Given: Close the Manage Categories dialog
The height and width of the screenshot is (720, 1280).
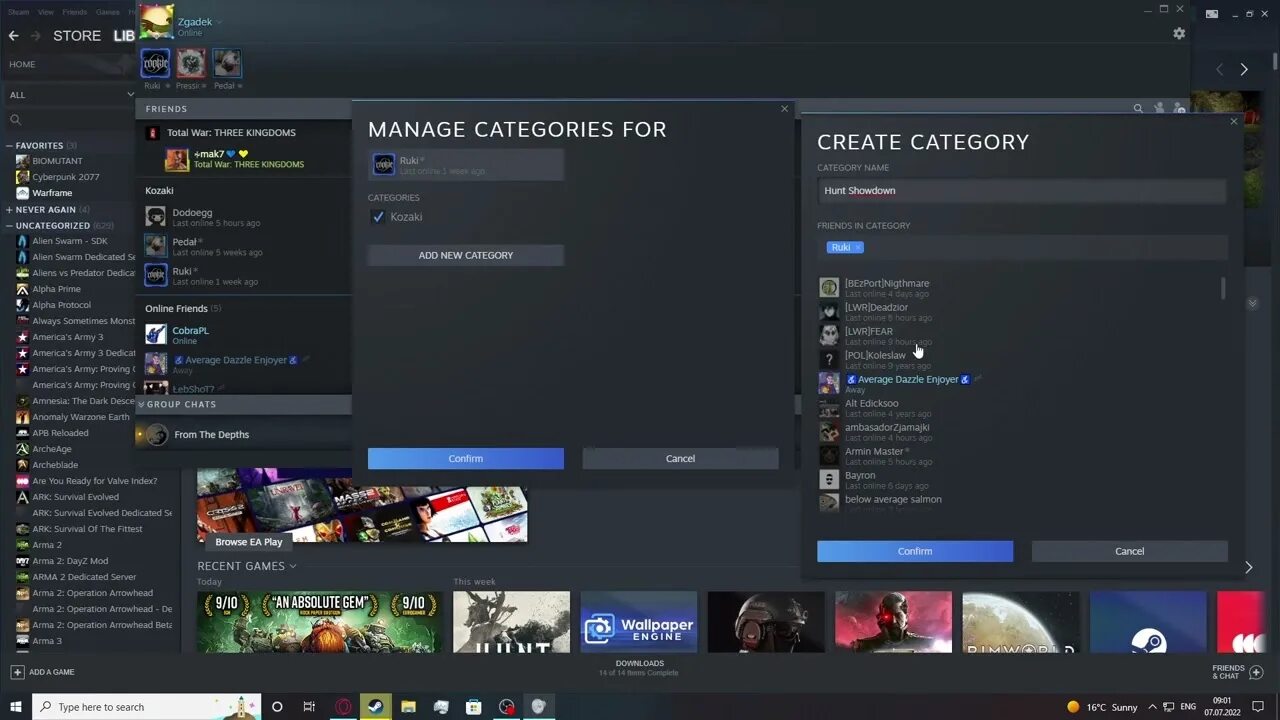Looking at the screenshot, I should click(x=784, y=108).
